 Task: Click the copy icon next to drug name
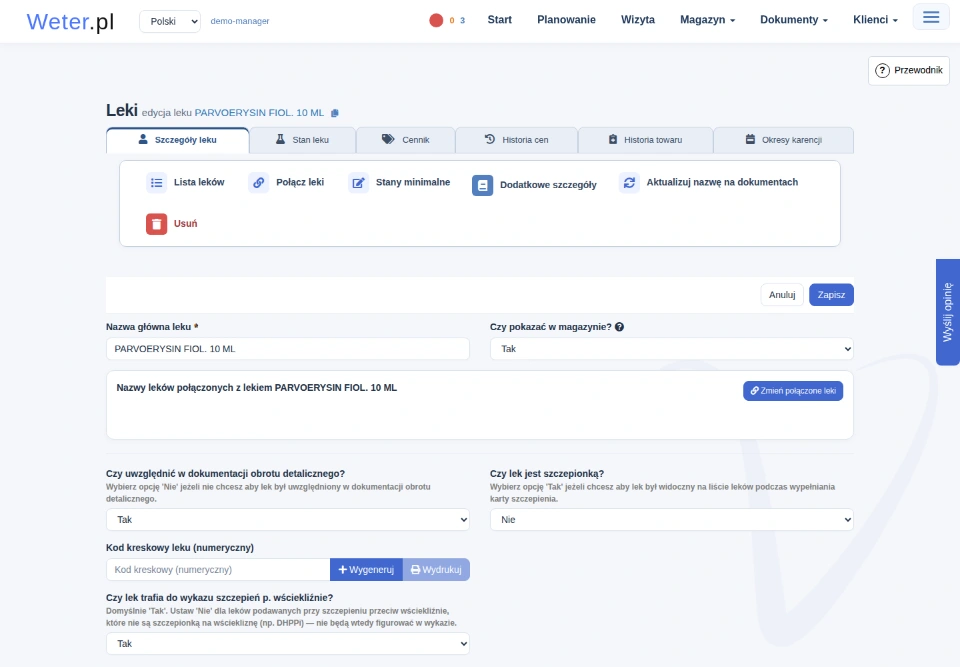pyautogui.click(x=334, y=113)
